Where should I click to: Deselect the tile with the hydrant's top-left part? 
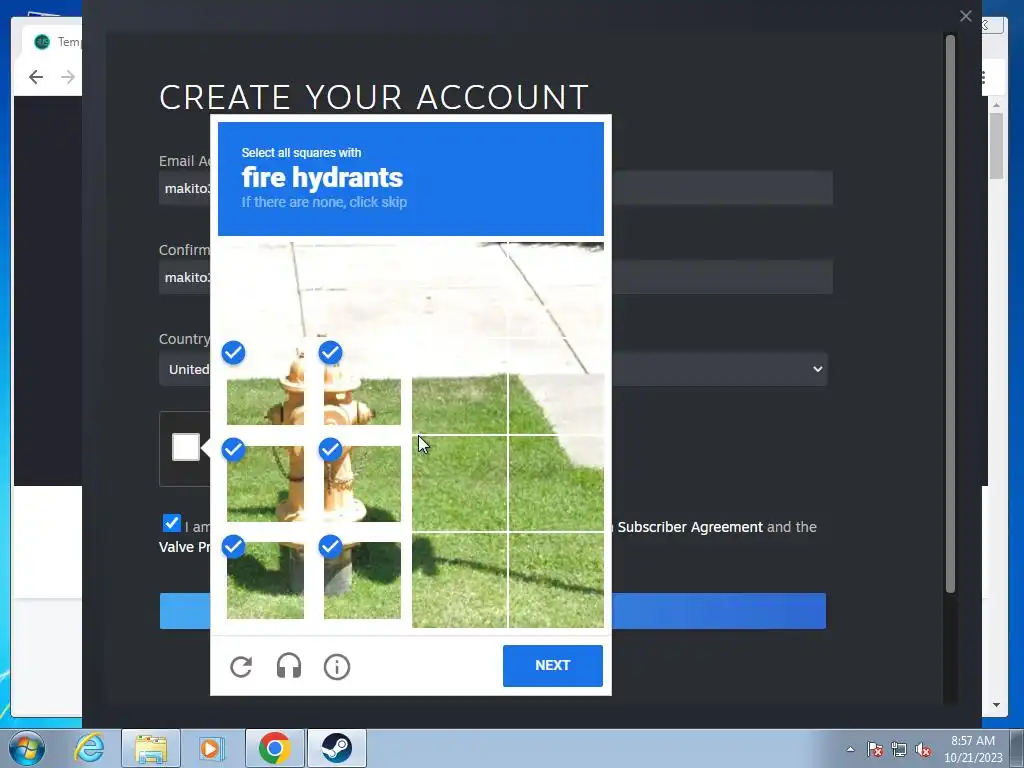click(x=265, y=387)
